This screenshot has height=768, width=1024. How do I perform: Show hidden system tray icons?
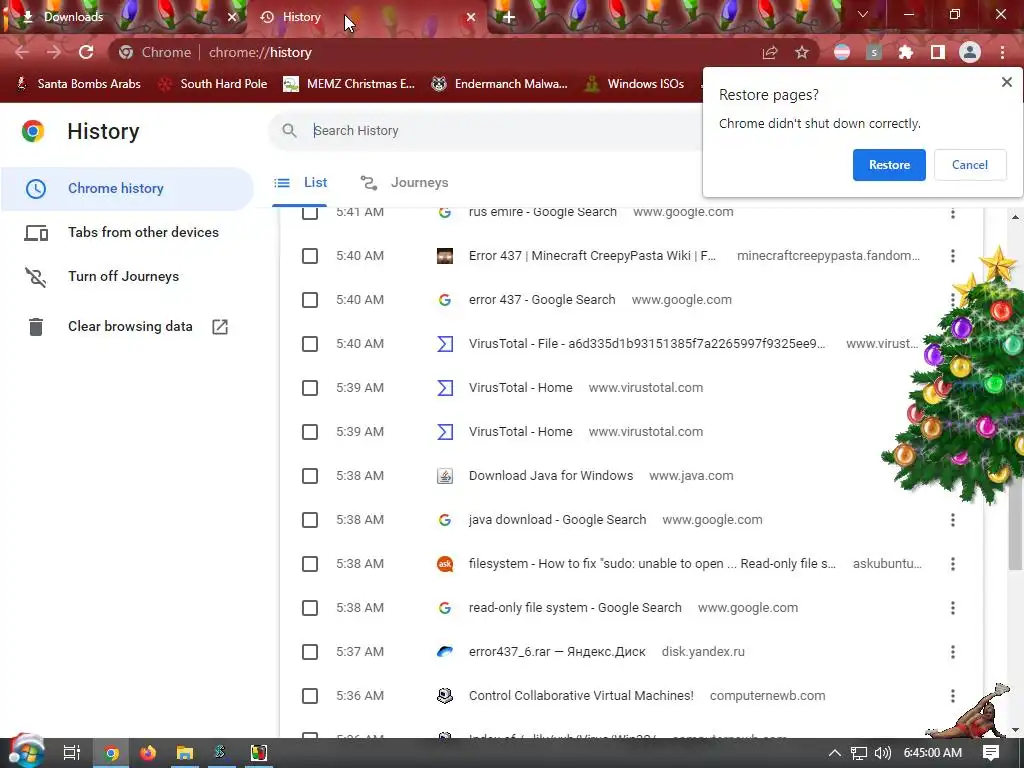[x=835, y=753]
